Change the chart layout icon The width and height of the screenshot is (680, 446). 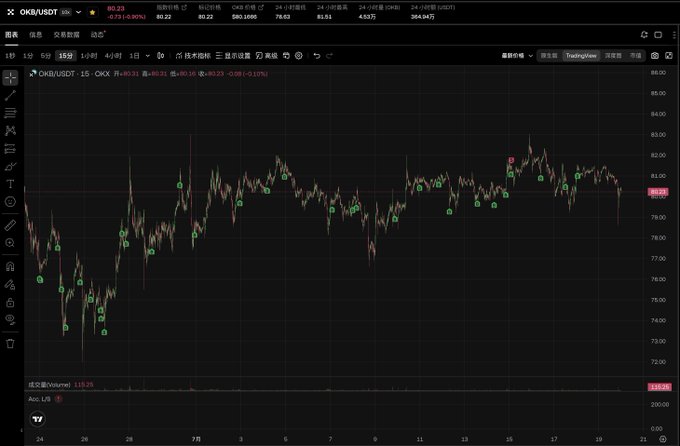(658, 35)
